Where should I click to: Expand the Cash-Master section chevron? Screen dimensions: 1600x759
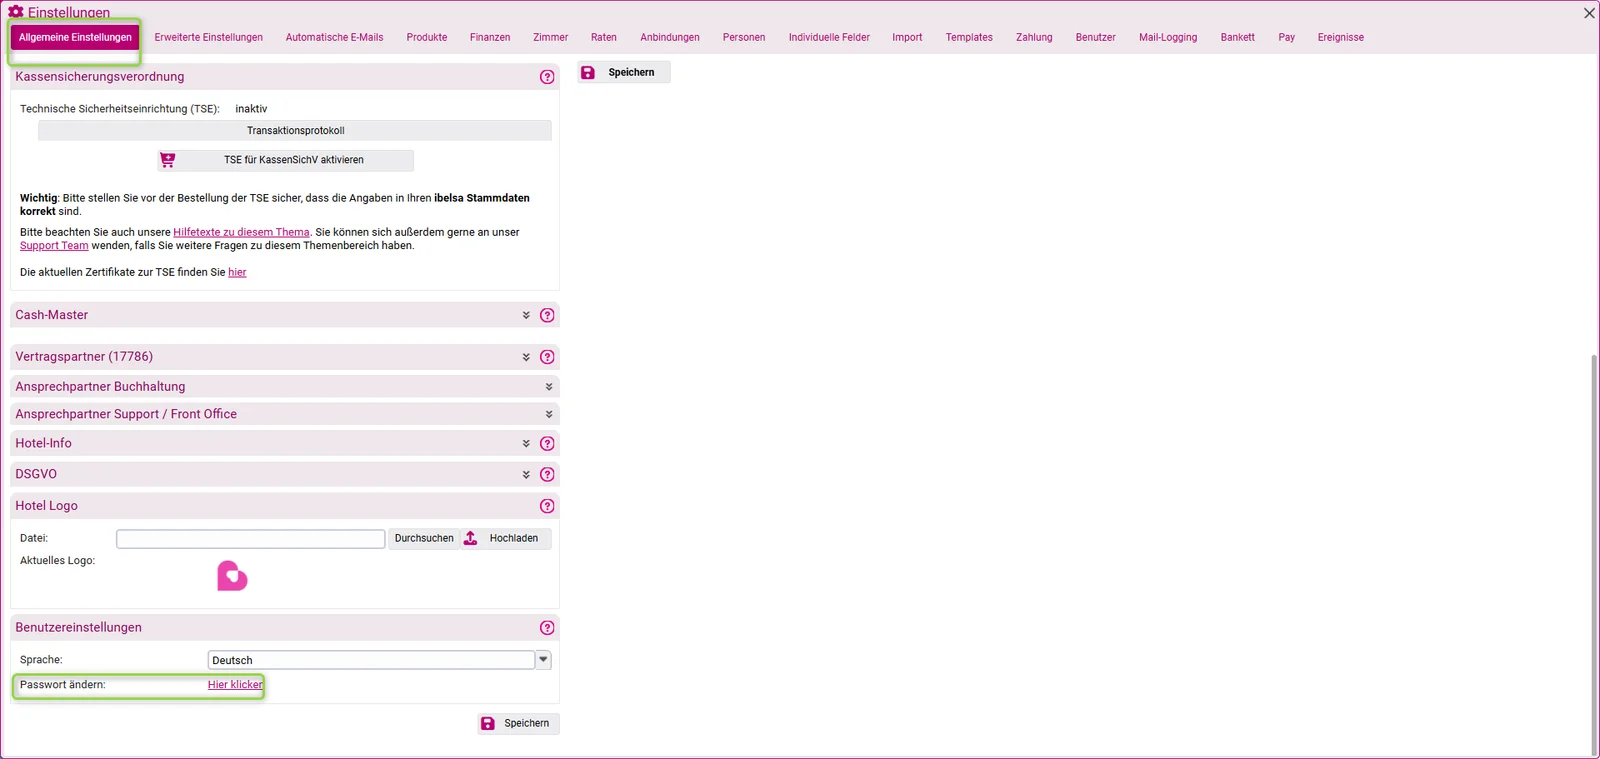point(526,315)
